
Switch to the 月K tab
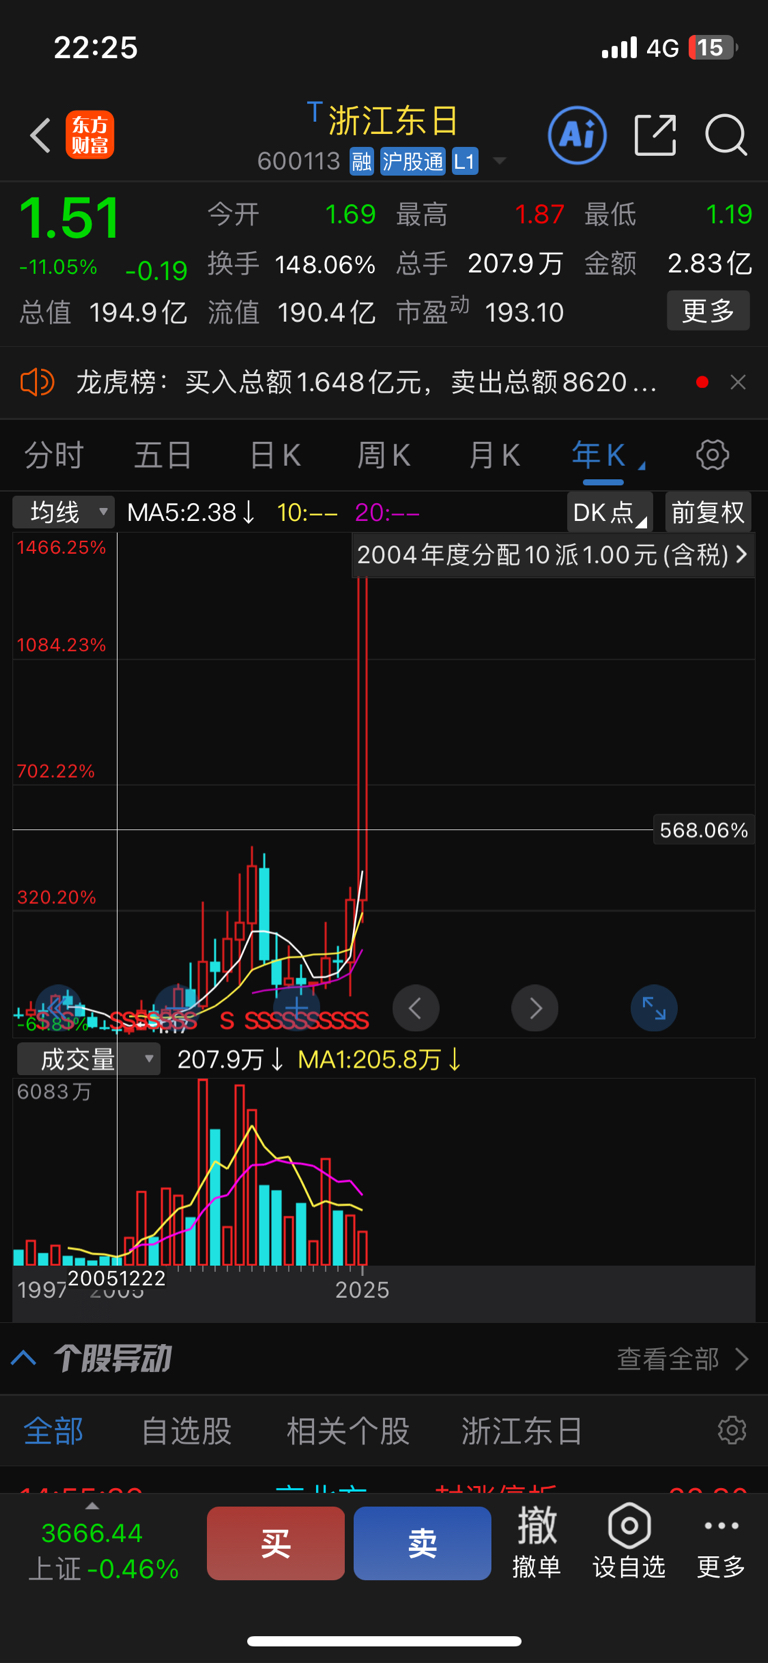494,456
